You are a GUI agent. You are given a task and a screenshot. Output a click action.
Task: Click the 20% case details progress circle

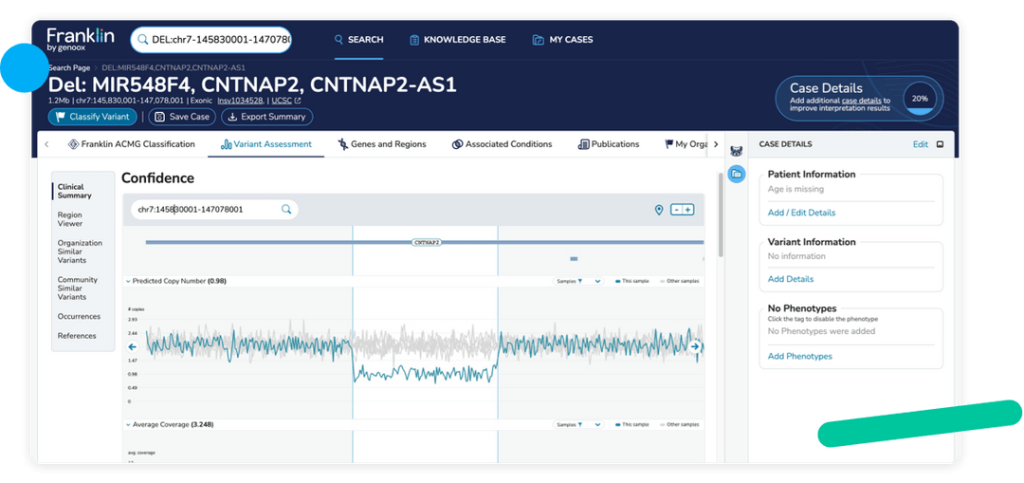pos(920,99)
